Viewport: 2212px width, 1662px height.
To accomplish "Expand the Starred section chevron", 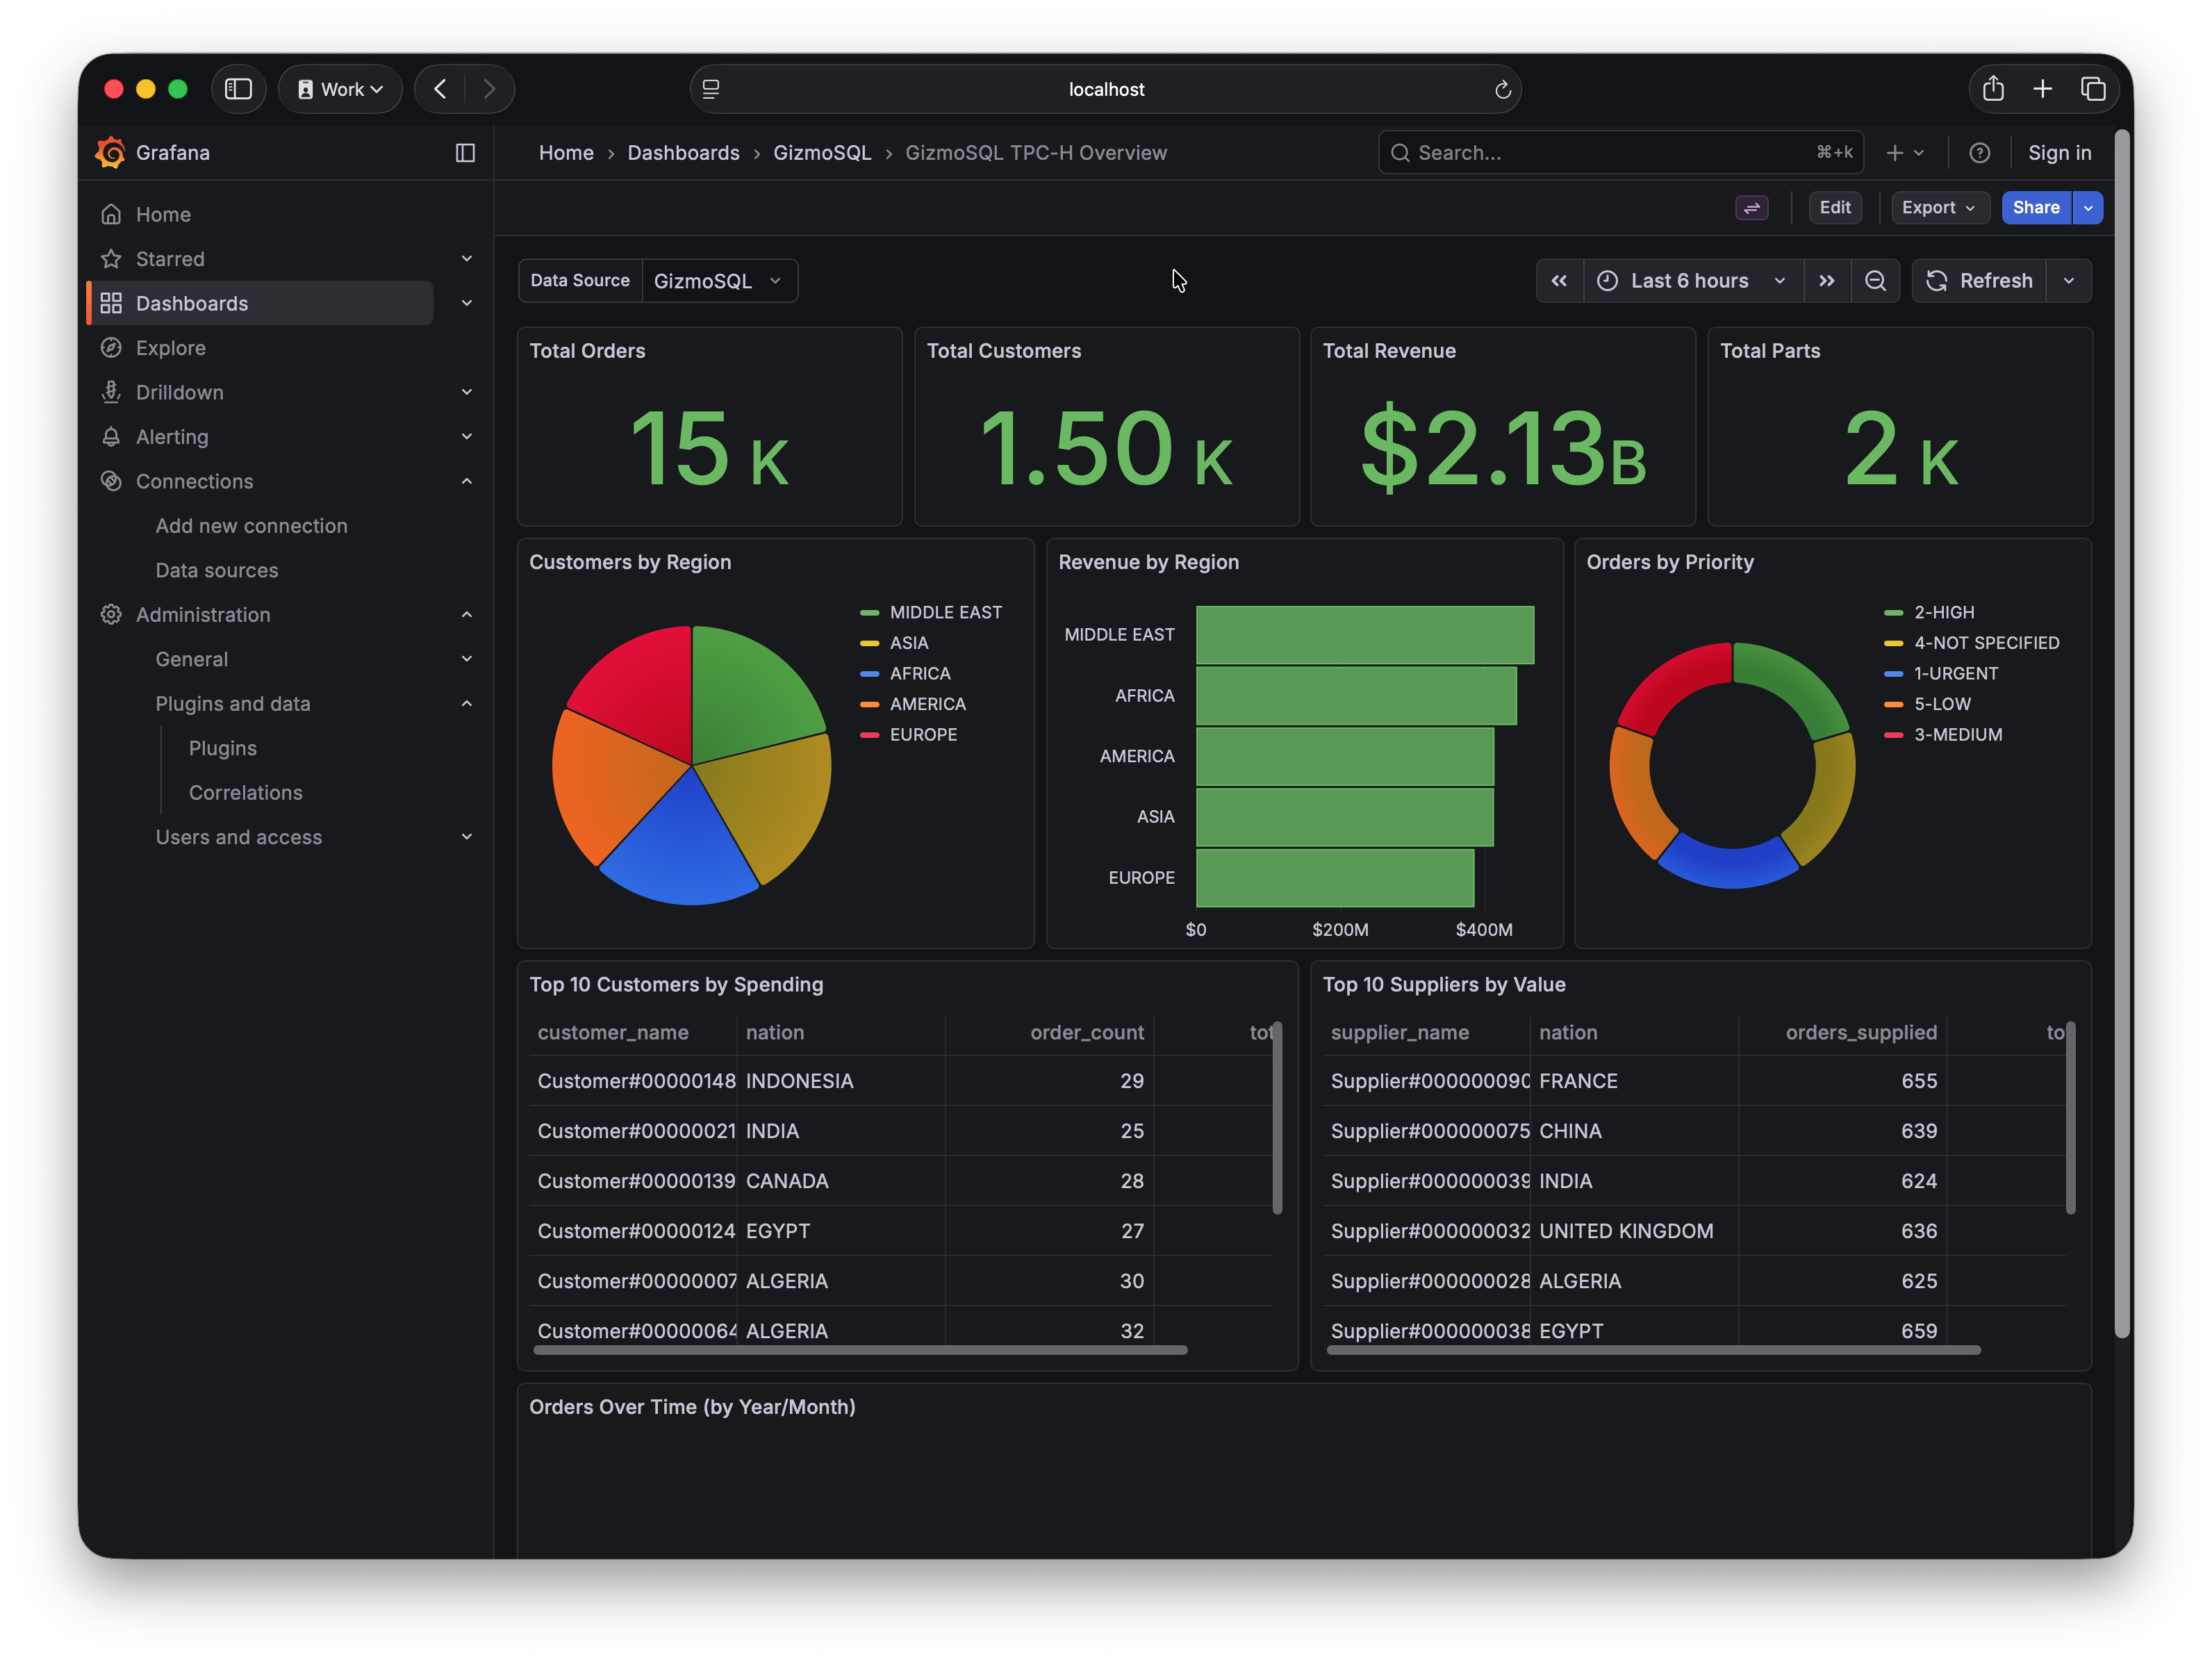I will pyautogui.click(x=466, y=259).
